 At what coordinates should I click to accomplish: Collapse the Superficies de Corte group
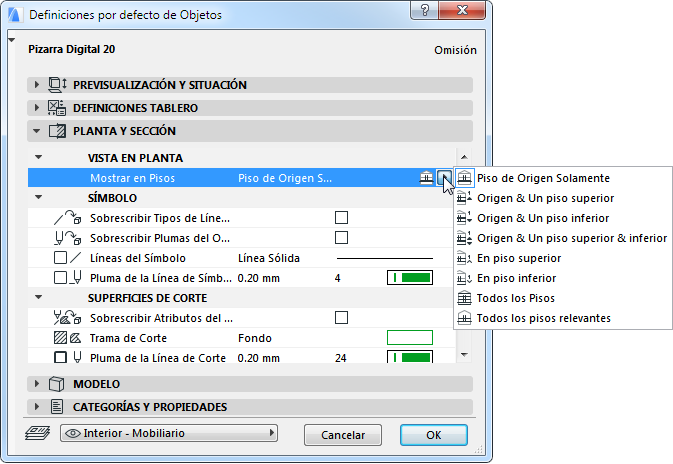pos(39,297)
